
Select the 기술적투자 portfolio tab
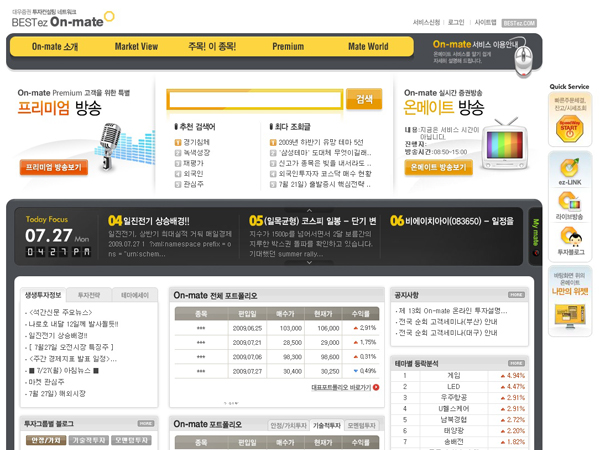pyautogui.click(x=324, y=425)
